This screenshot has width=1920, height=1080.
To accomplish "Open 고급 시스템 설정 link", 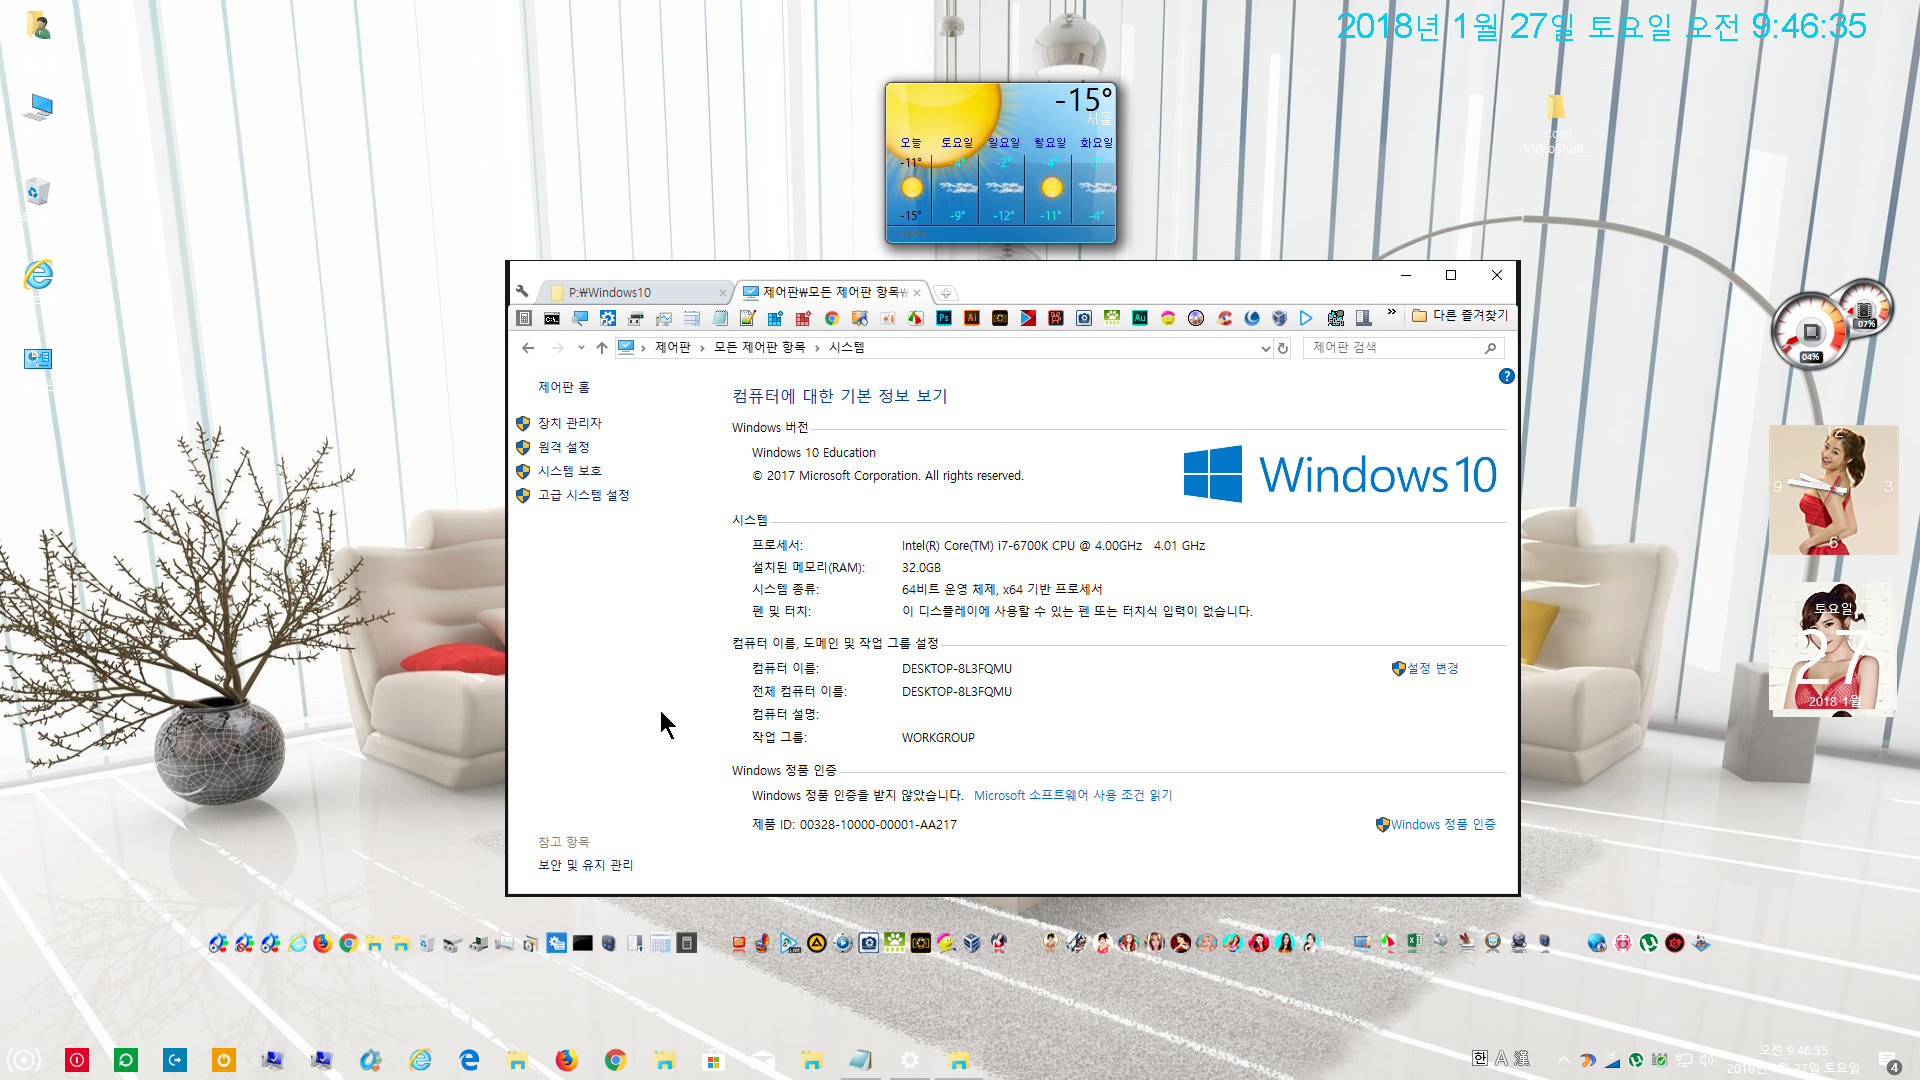I will (x=584, y=495).
